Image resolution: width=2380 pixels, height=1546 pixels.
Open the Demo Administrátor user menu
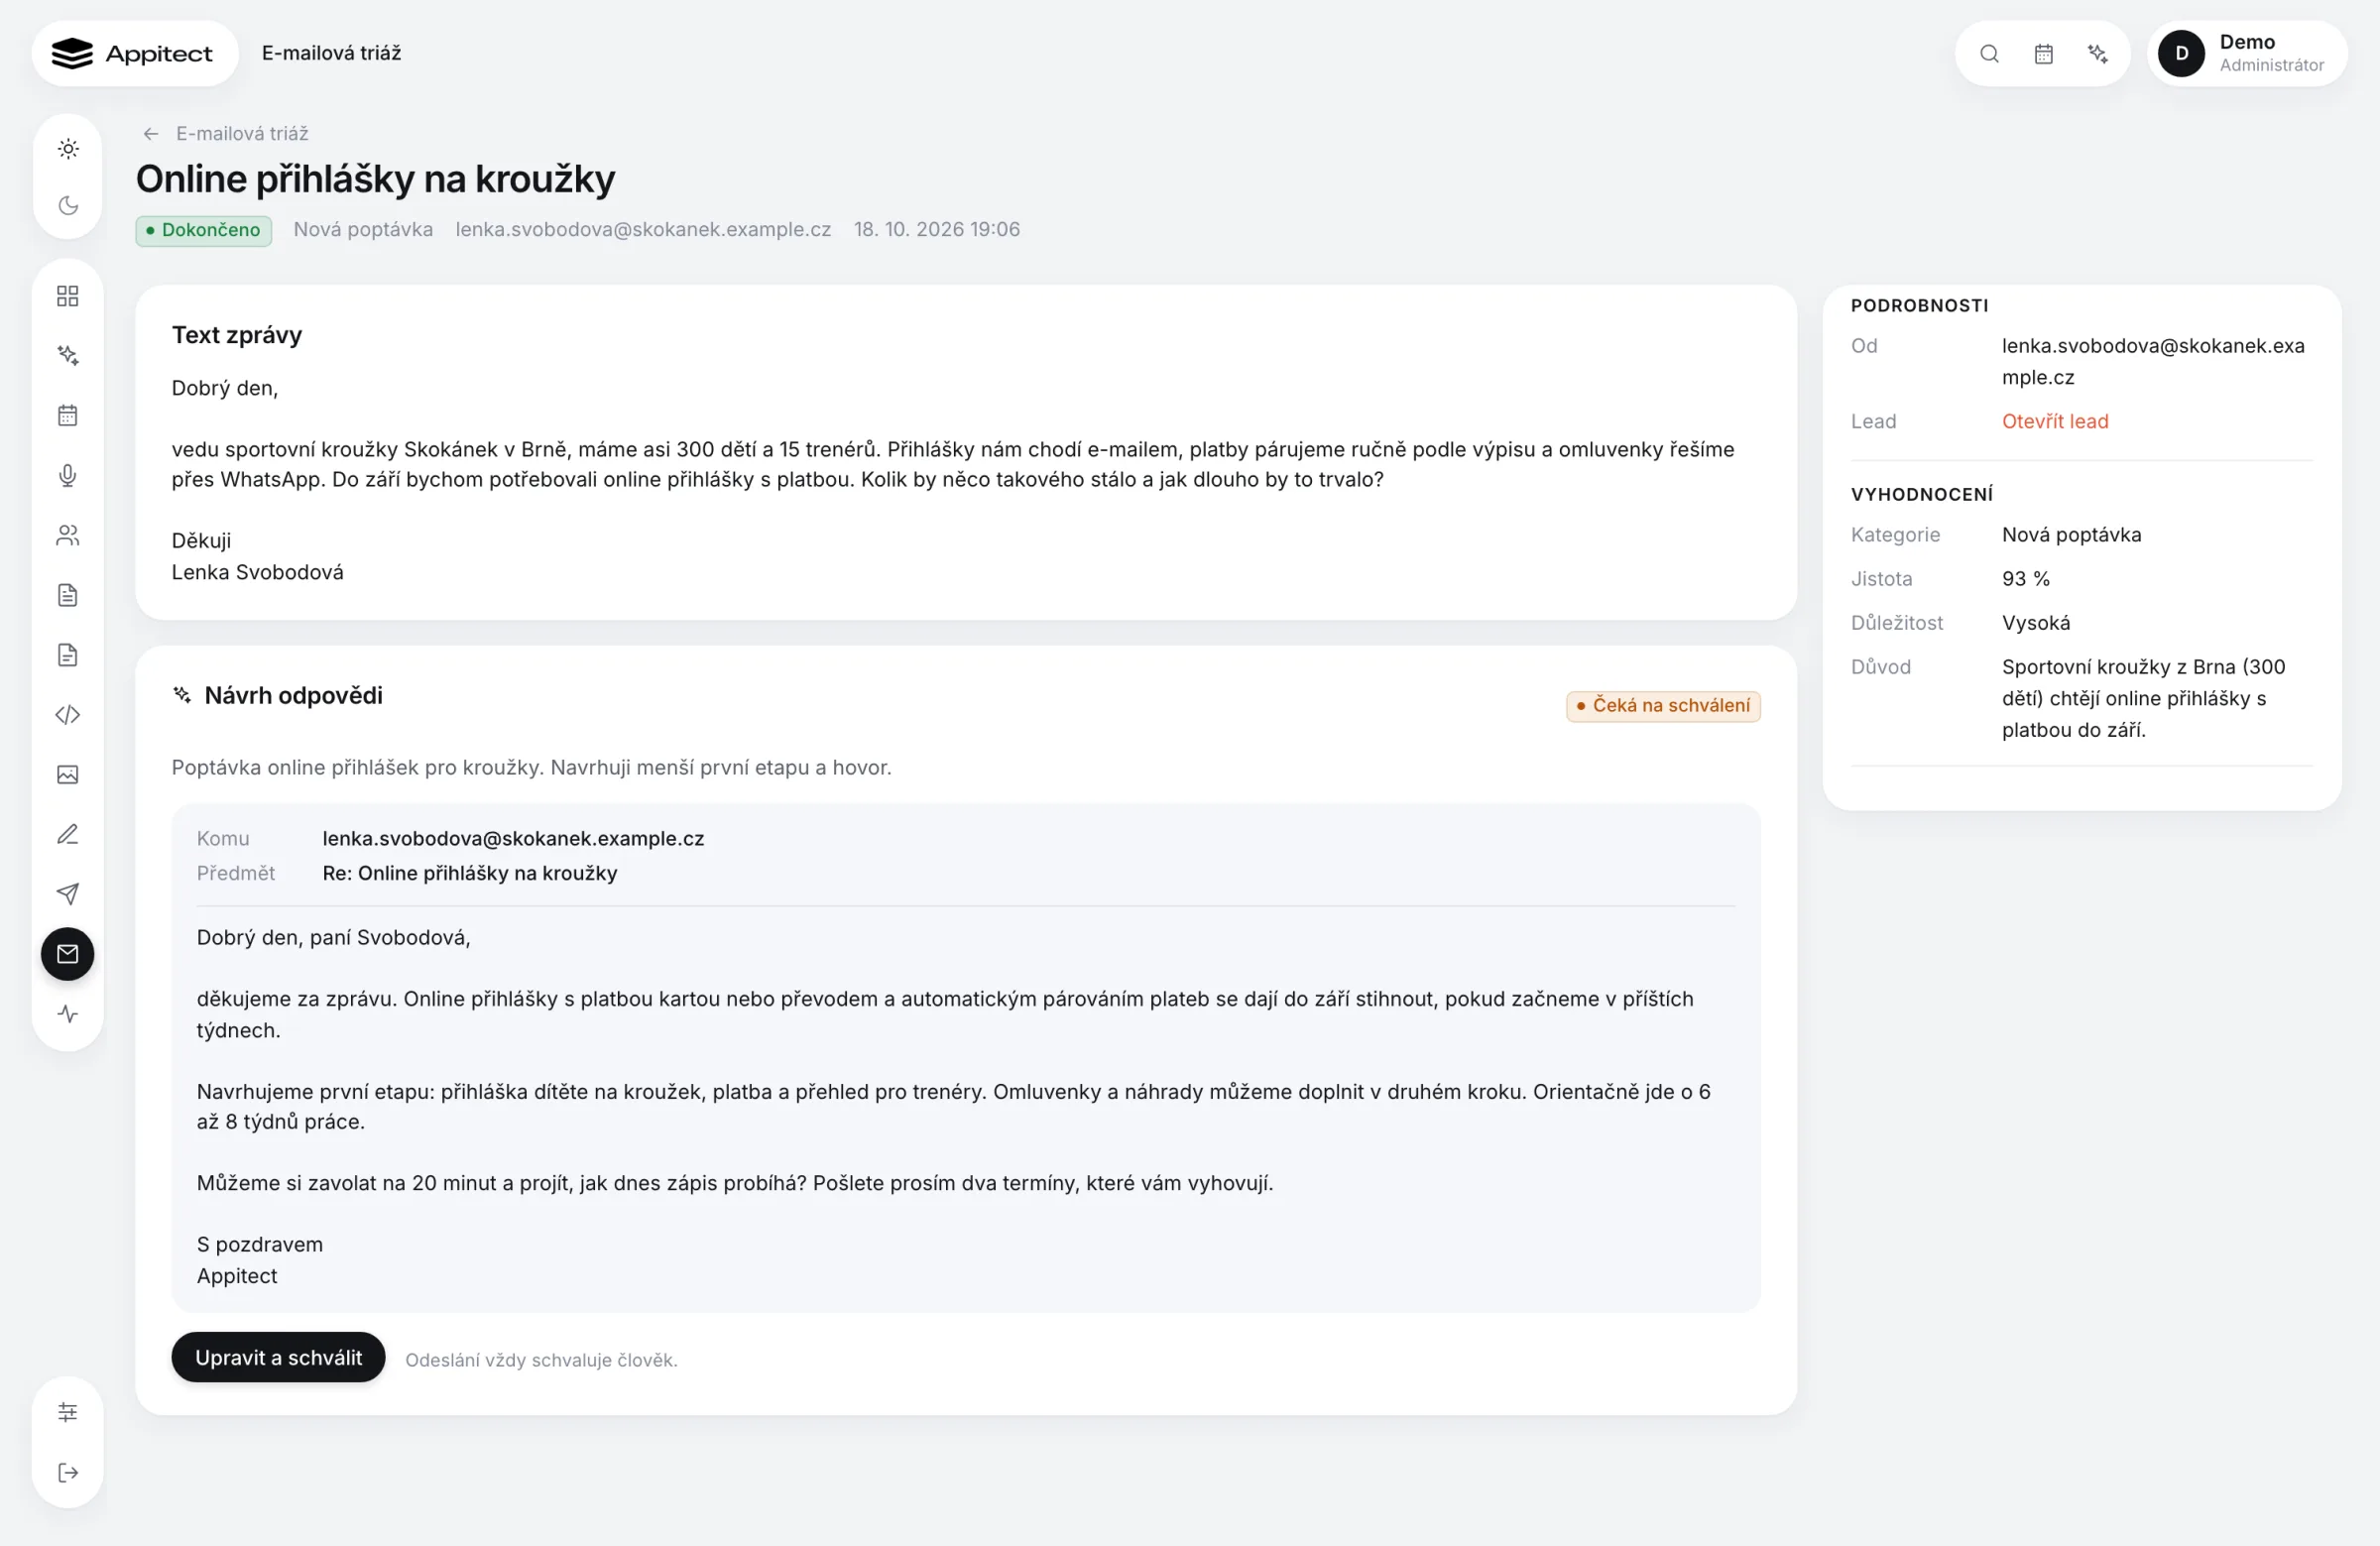(x=2246, y=54)
